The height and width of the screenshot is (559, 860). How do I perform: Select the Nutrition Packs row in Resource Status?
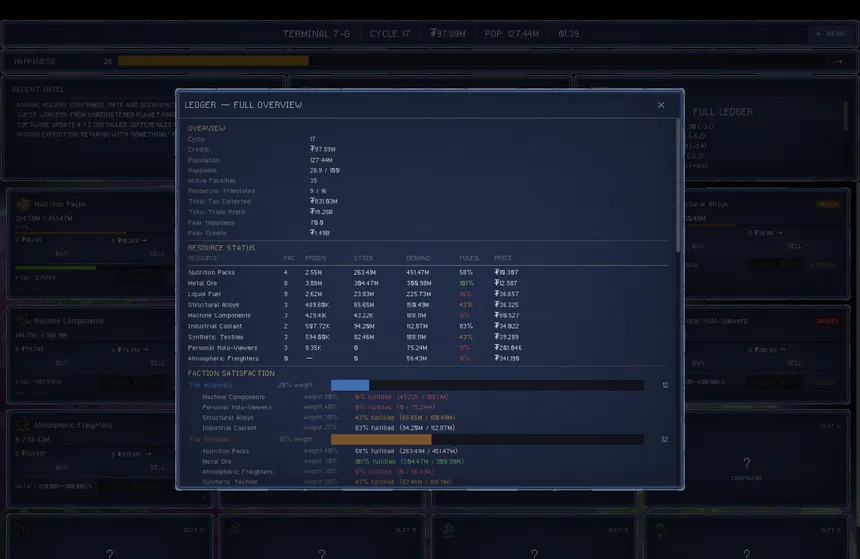tap(428, 273)
